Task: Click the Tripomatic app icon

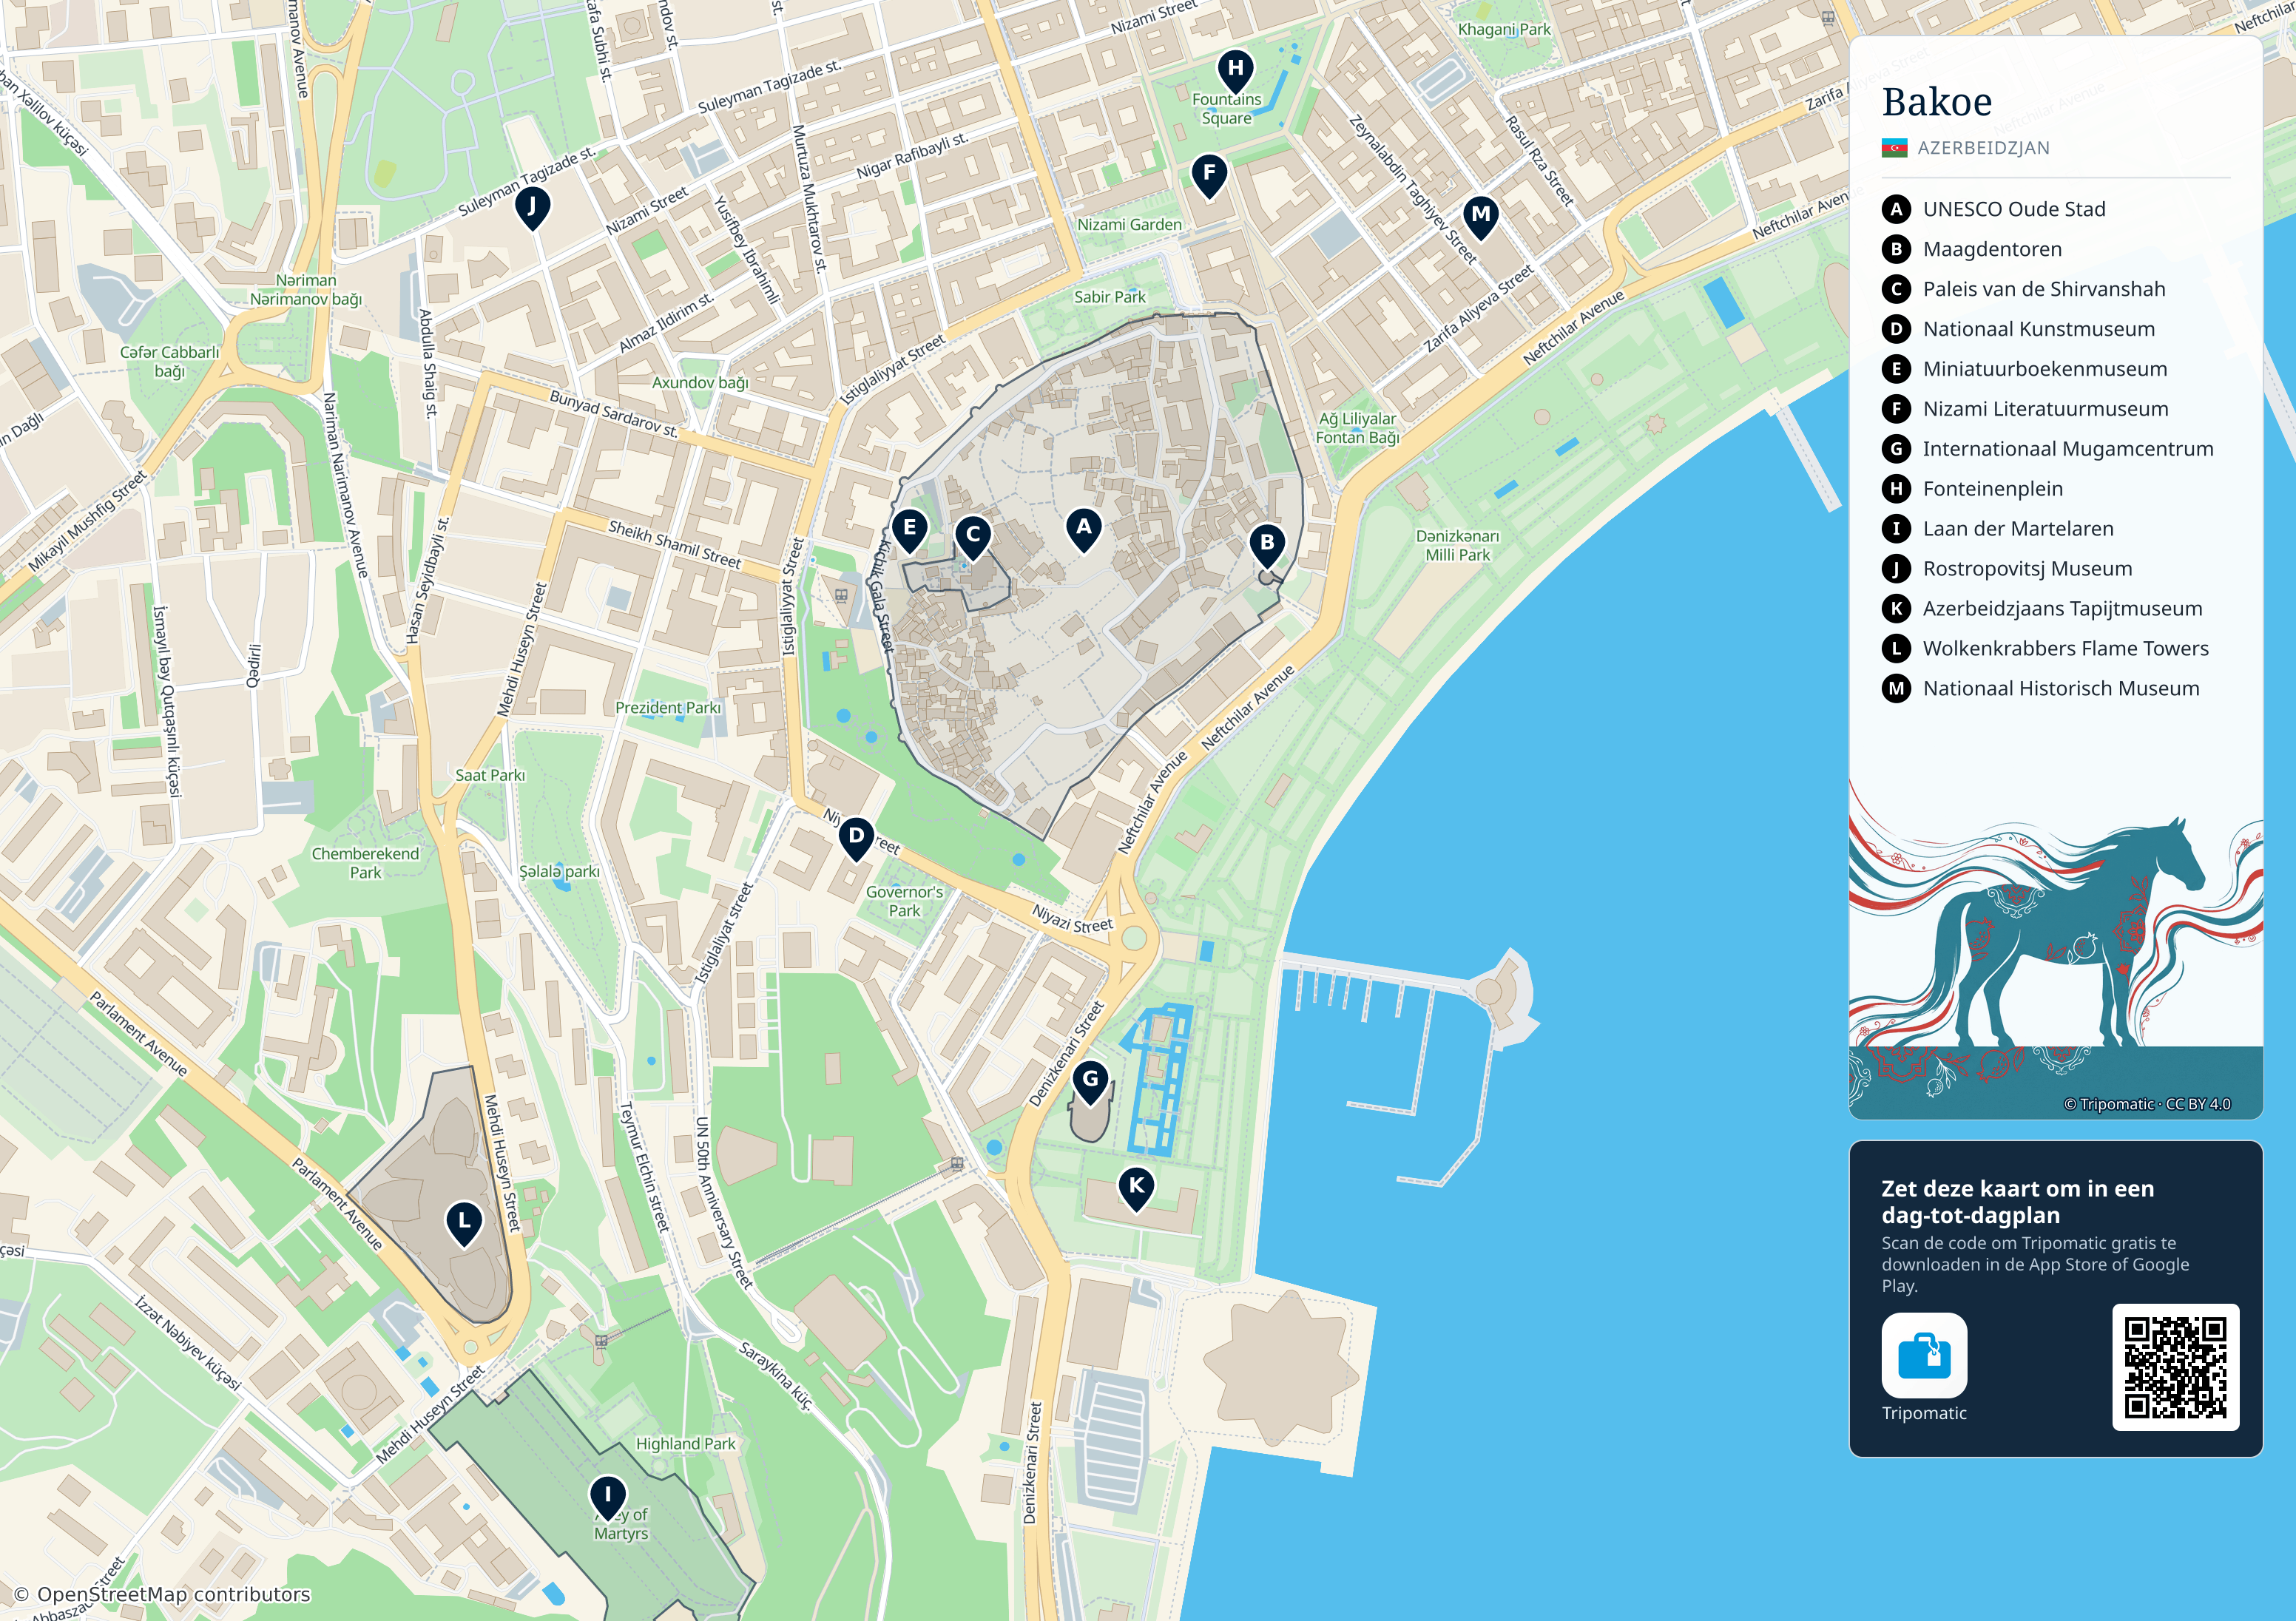Action: pyautogui.click(x=1924, y=1355)
